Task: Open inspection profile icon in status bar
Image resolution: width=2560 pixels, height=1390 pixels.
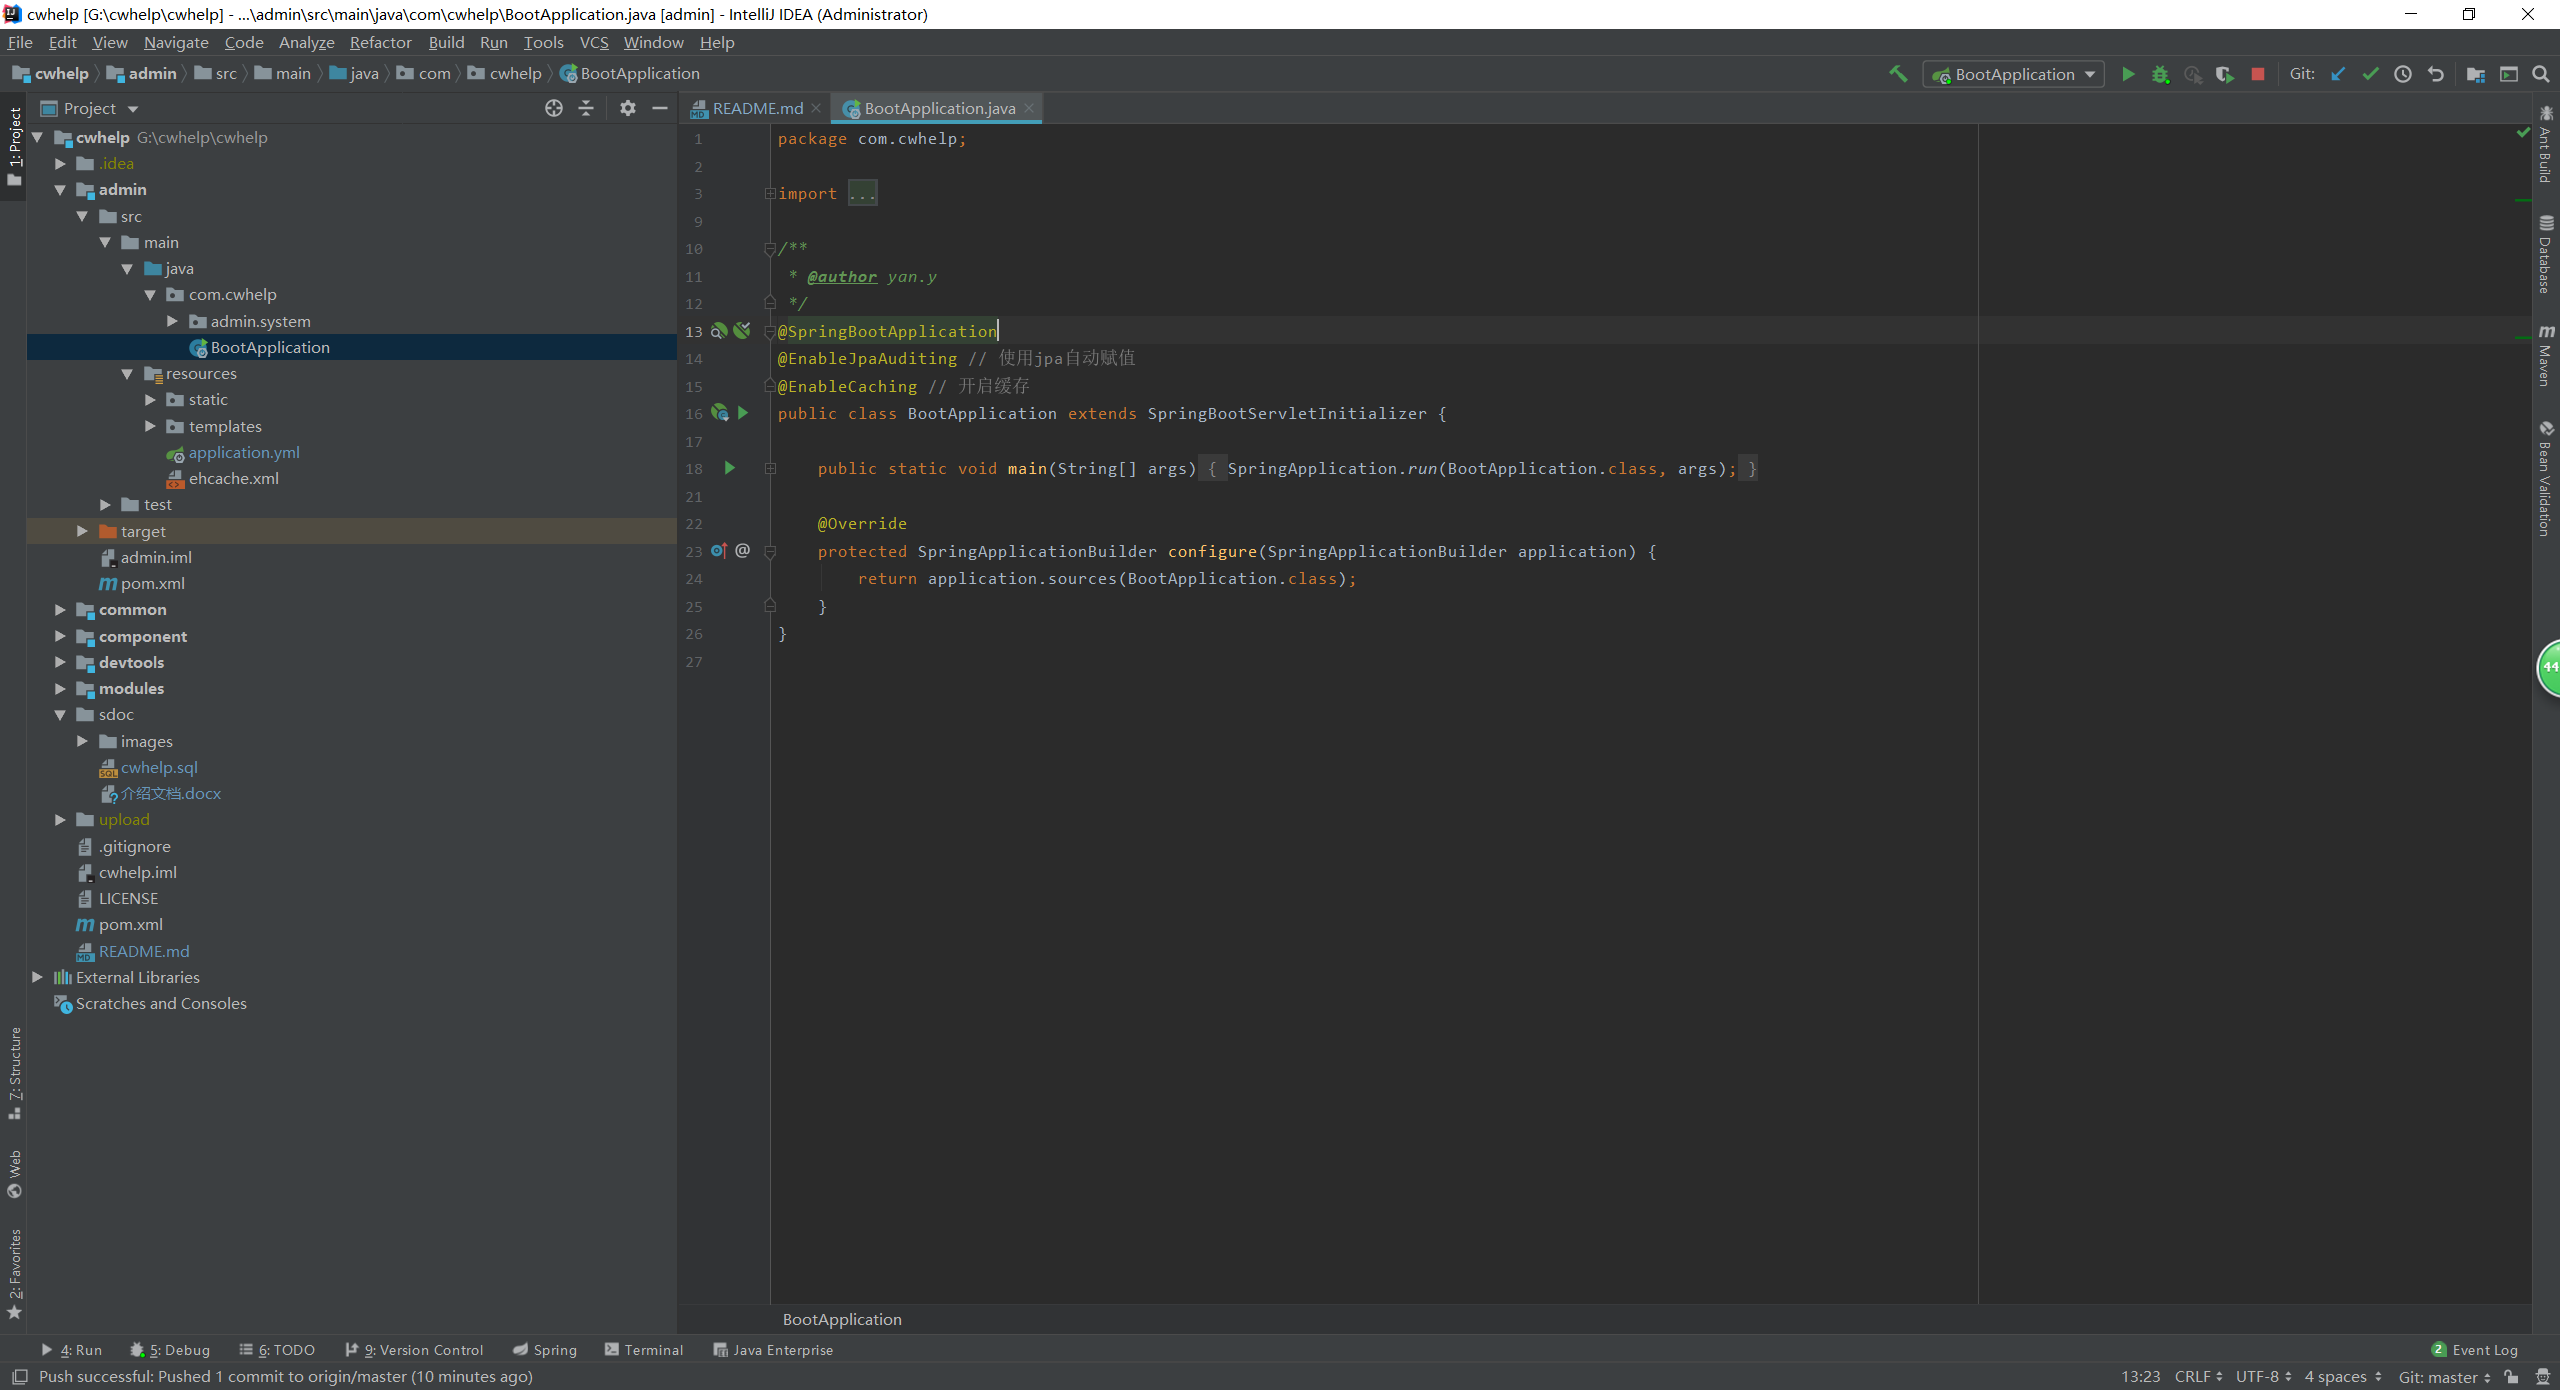Action: pyautogui.click(x=2543, y=1377)
